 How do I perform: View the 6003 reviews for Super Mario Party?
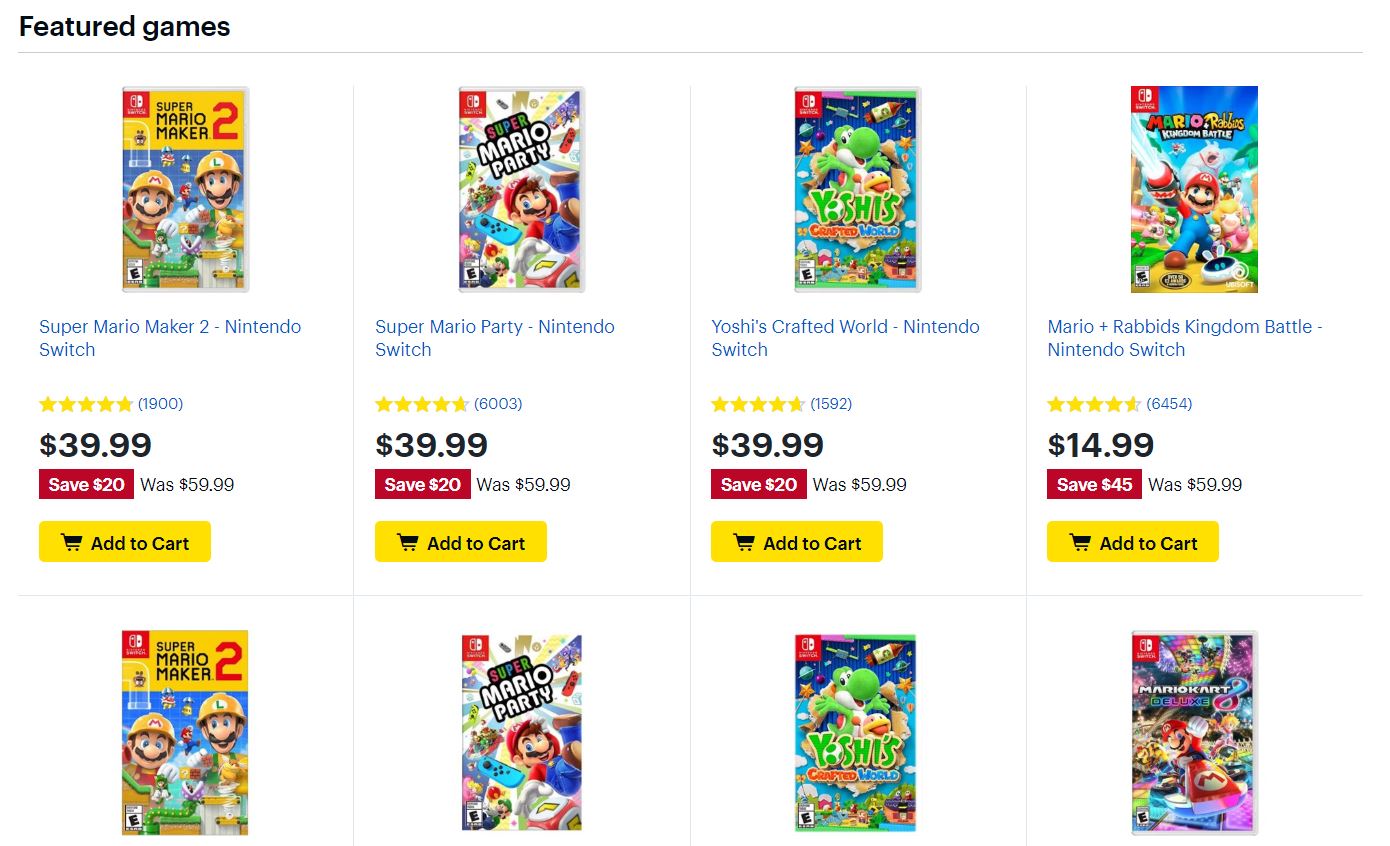pos(498,404)
